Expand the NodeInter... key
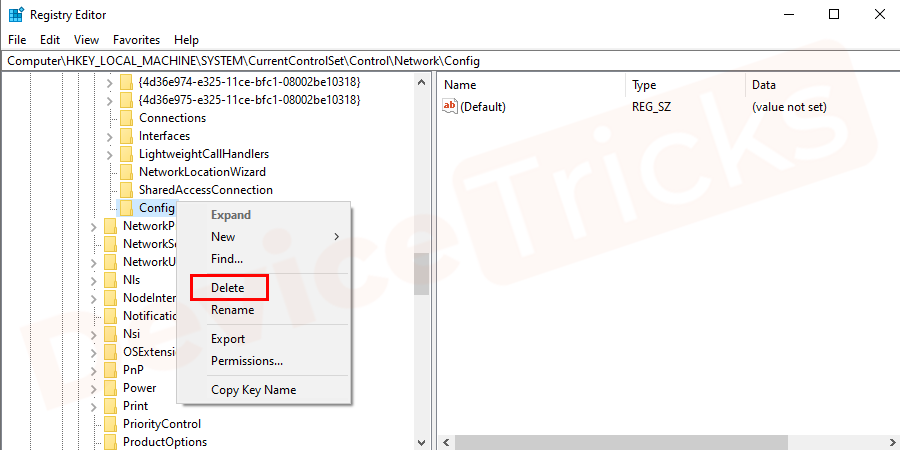Image resolution: width=900 pixels, height=450 pixels. (94, 298)
